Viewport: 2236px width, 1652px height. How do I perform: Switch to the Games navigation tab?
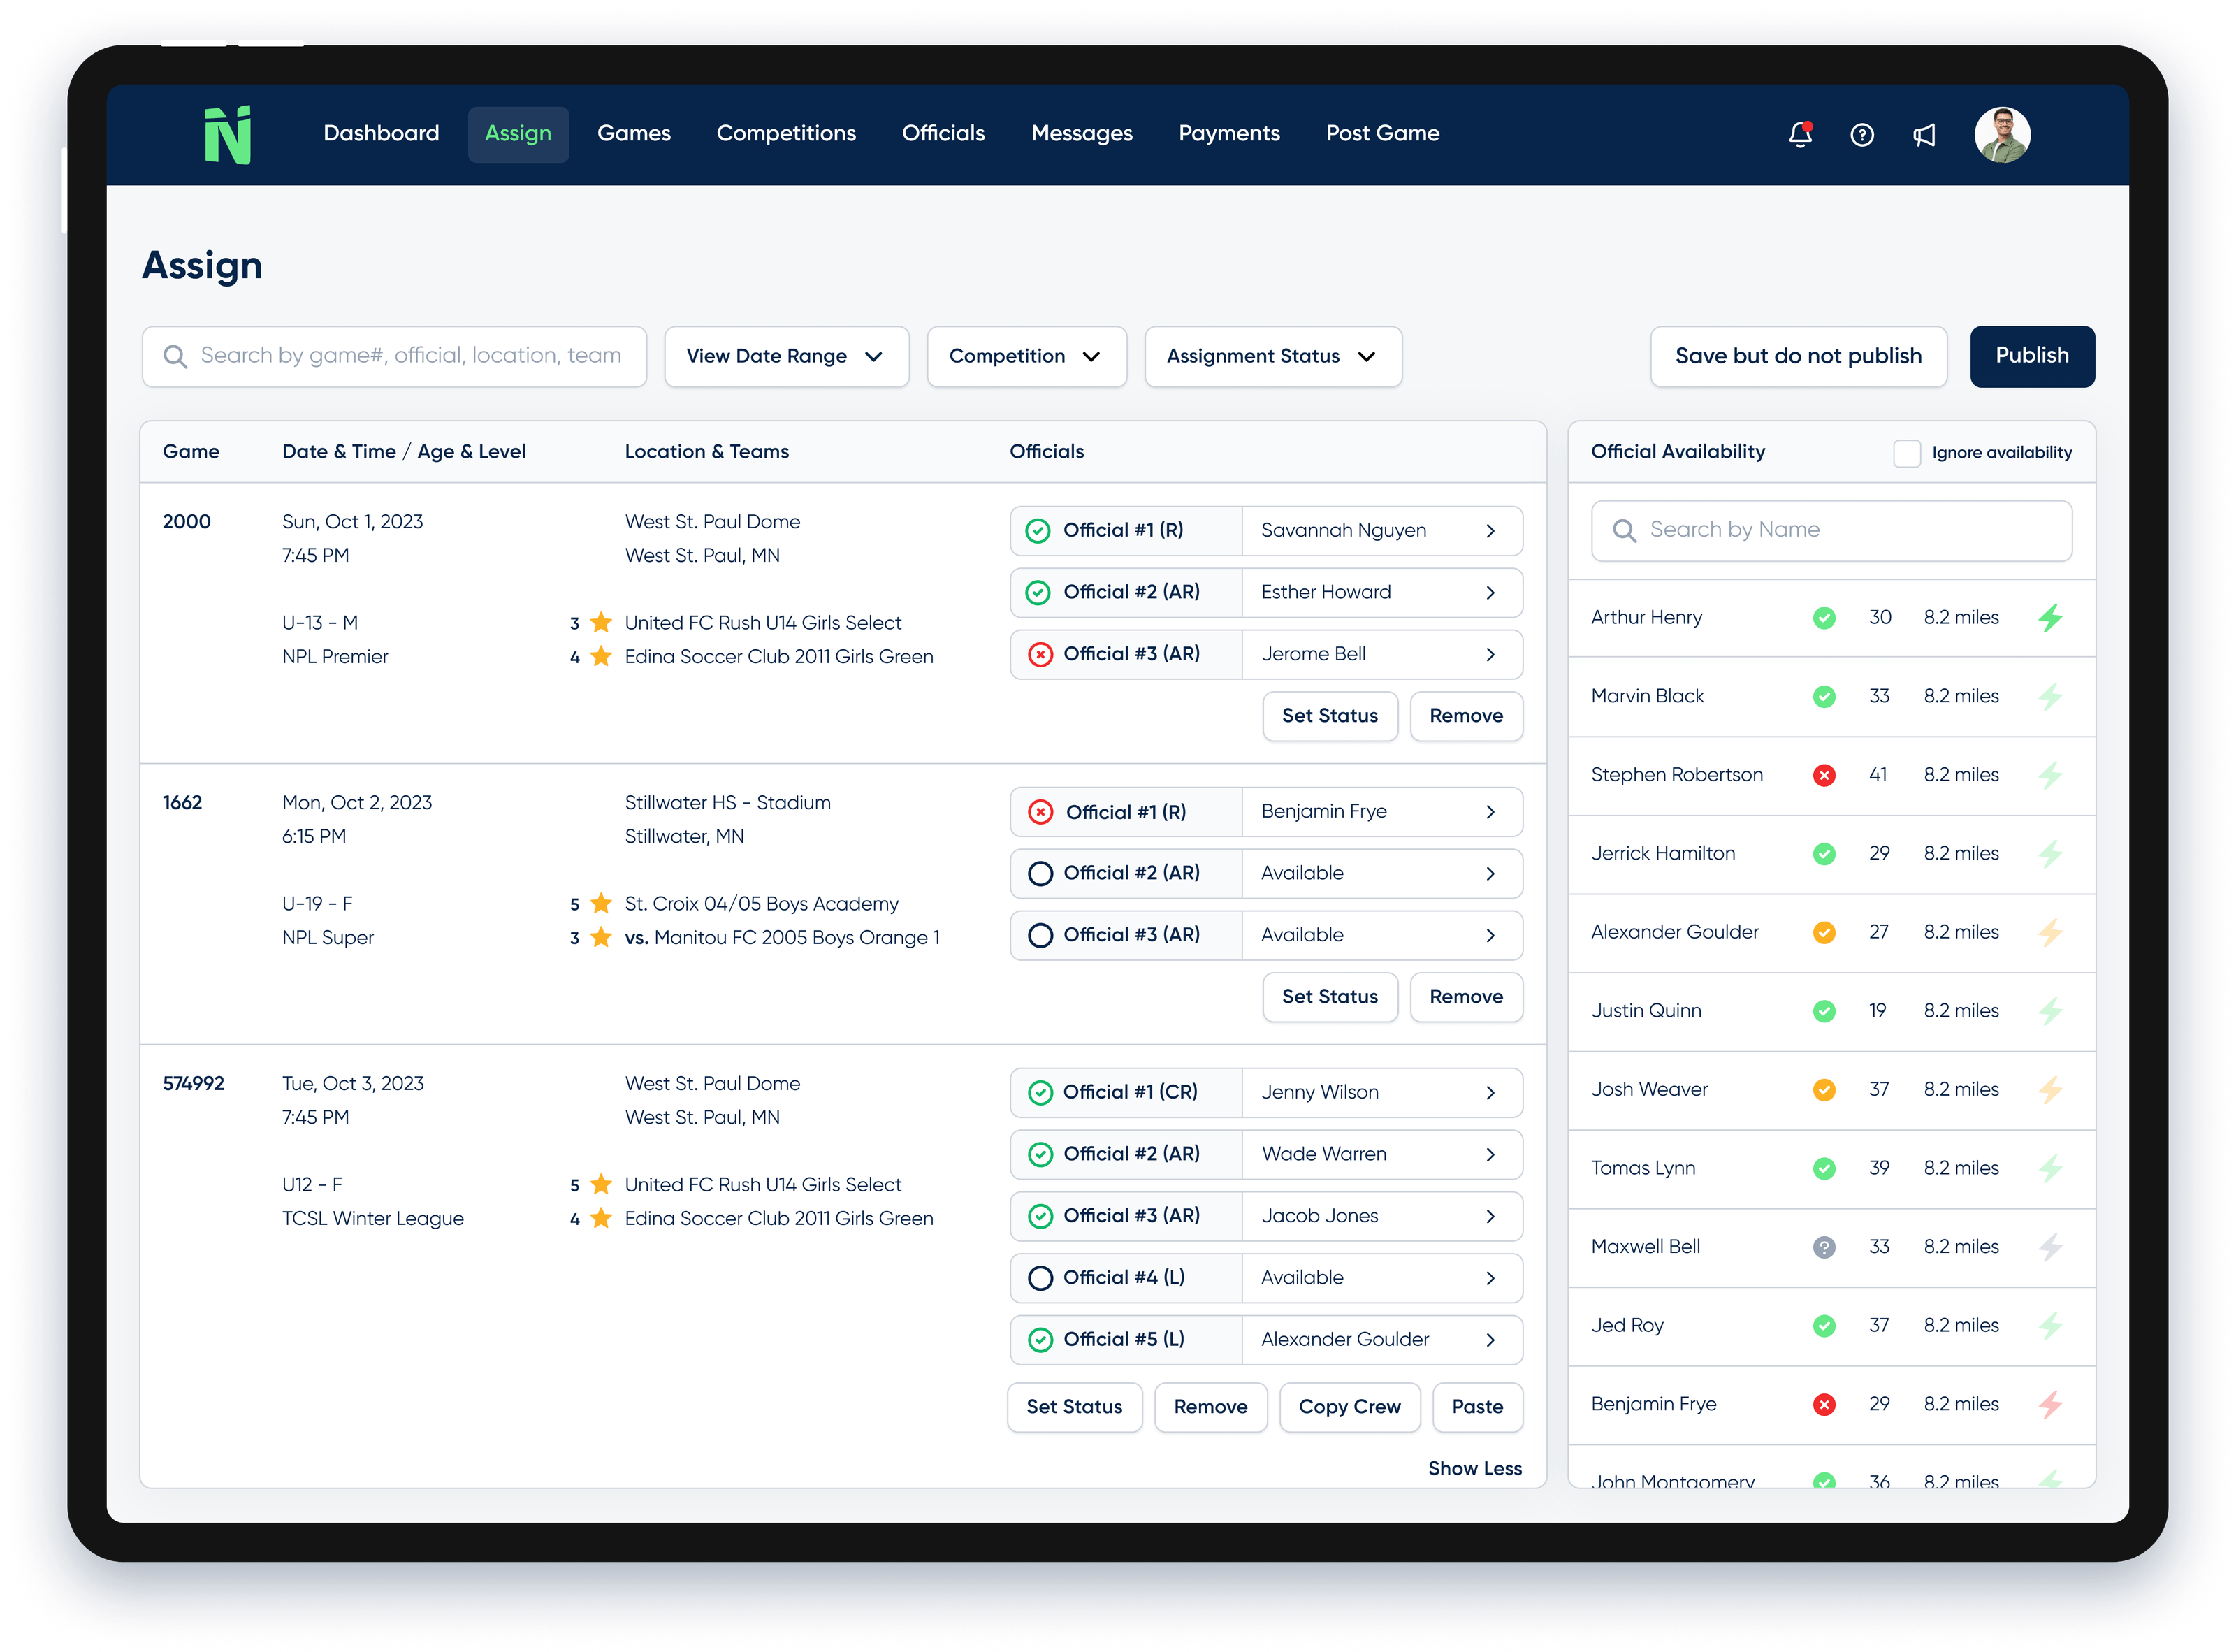tap(634, 133)
